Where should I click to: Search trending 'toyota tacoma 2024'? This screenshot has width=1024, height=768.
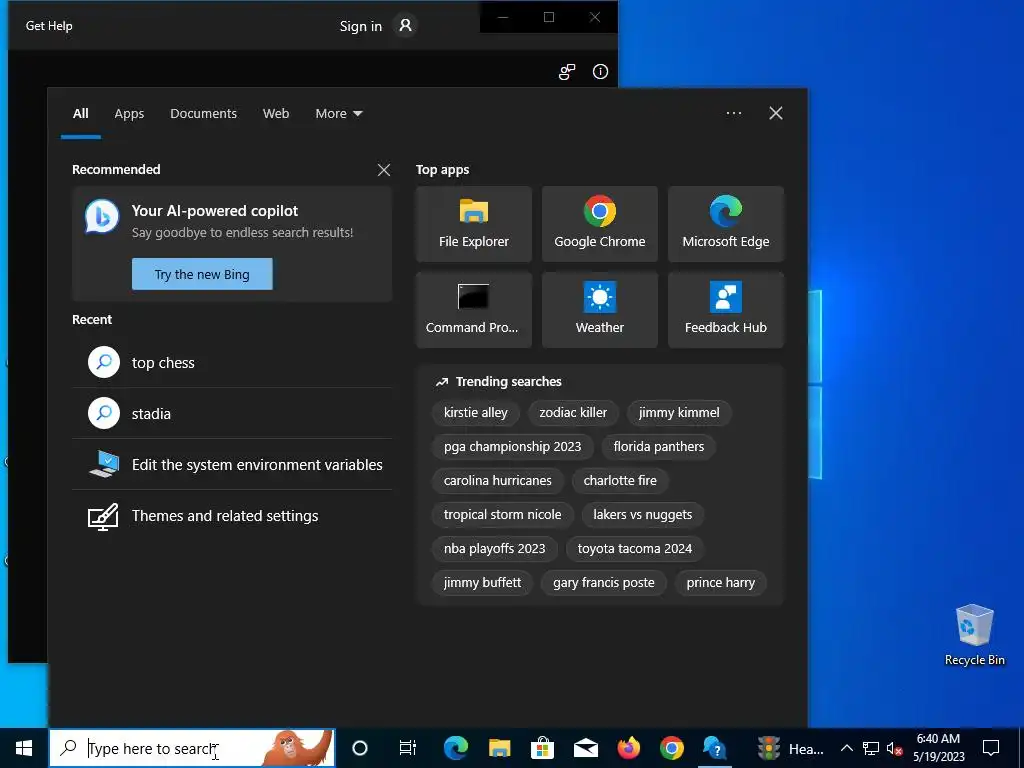635,549
